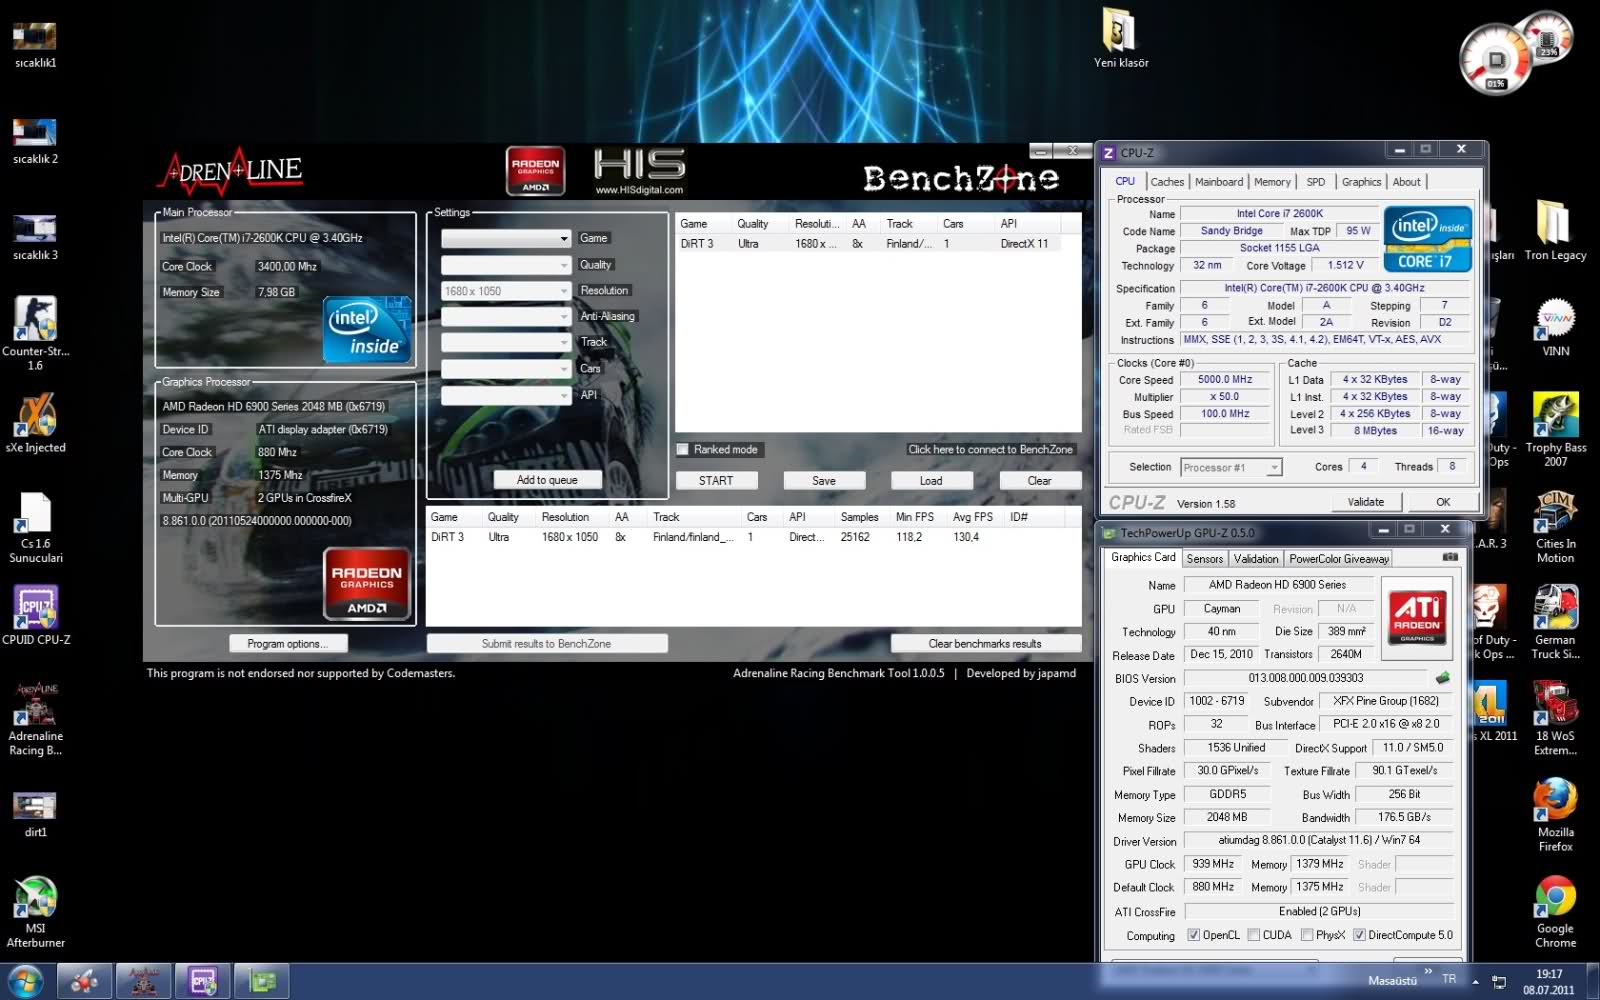1600x1000 pixels.
Task: Toggle the CUDA checkbox in GPU-Z
Action: 1253,935
